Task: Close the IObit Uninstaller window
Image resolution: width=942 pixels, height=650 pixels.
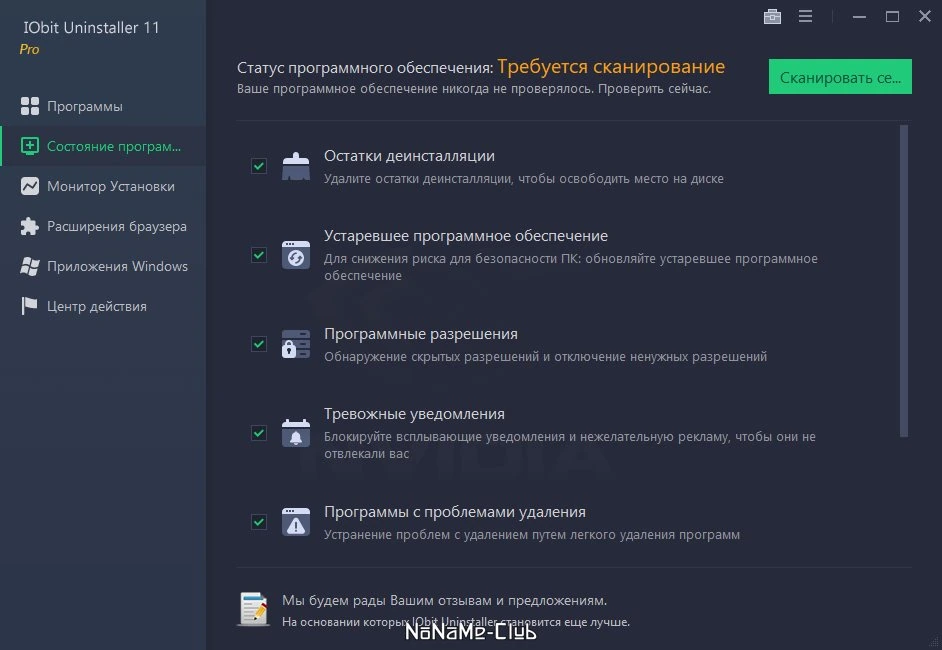Action: tap(925, 16)
